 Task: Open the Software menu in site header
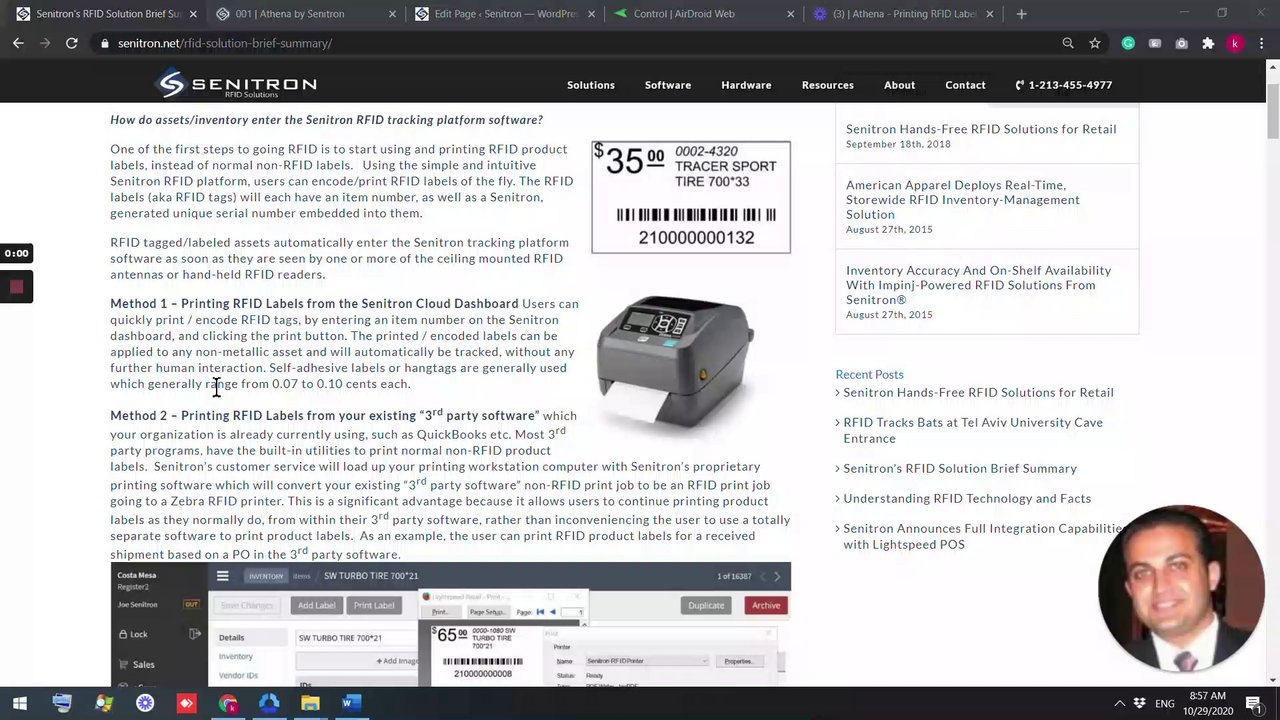pyautogui.click(x=668, y=85)
